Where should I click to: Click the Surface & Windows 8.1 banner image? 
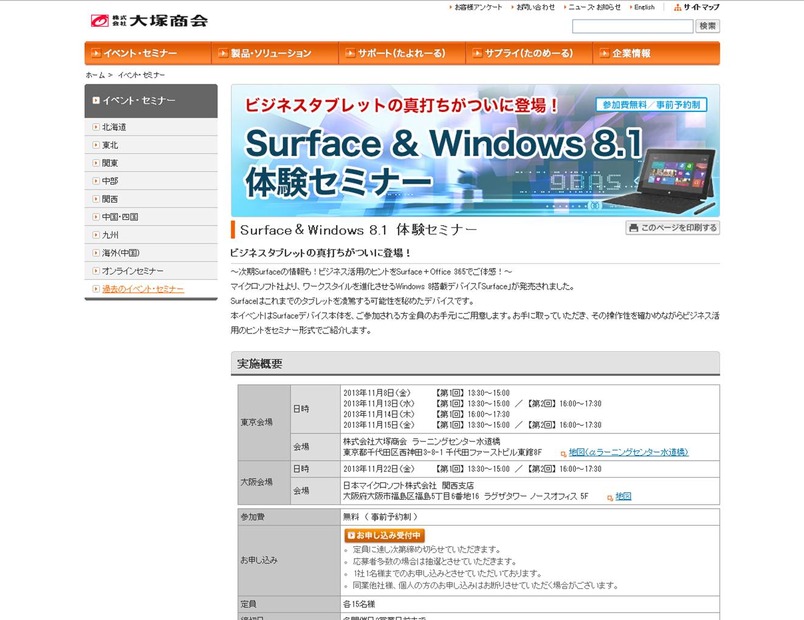point(475,150)
